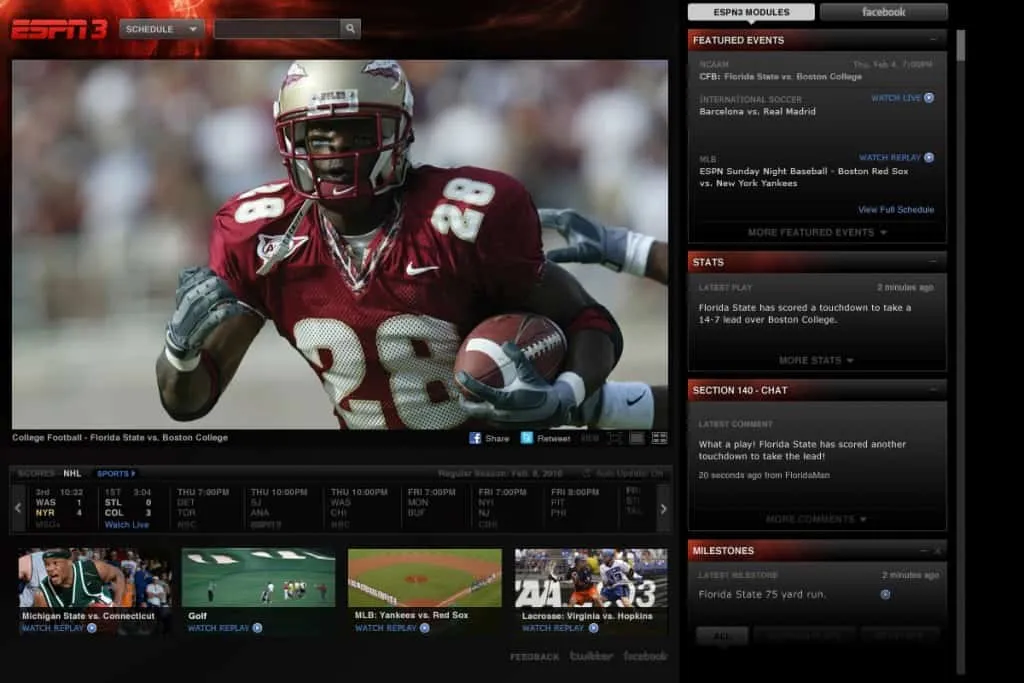The height and width of the screenshot is (683, 1024).
Task: Open CFB: Florida State vs. Boston College event
Action: coord(780,76)
